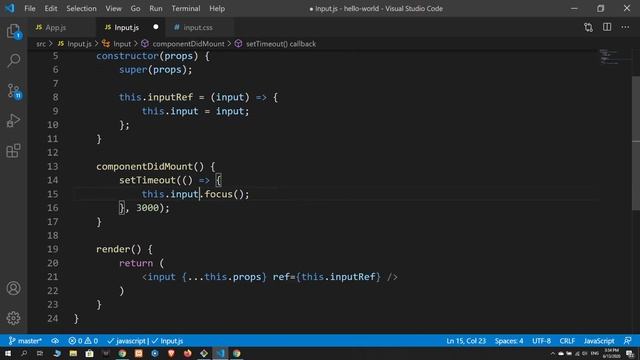Open the Accounts menu icon
This screenshot has width=640, height=360.
[13, 288]
